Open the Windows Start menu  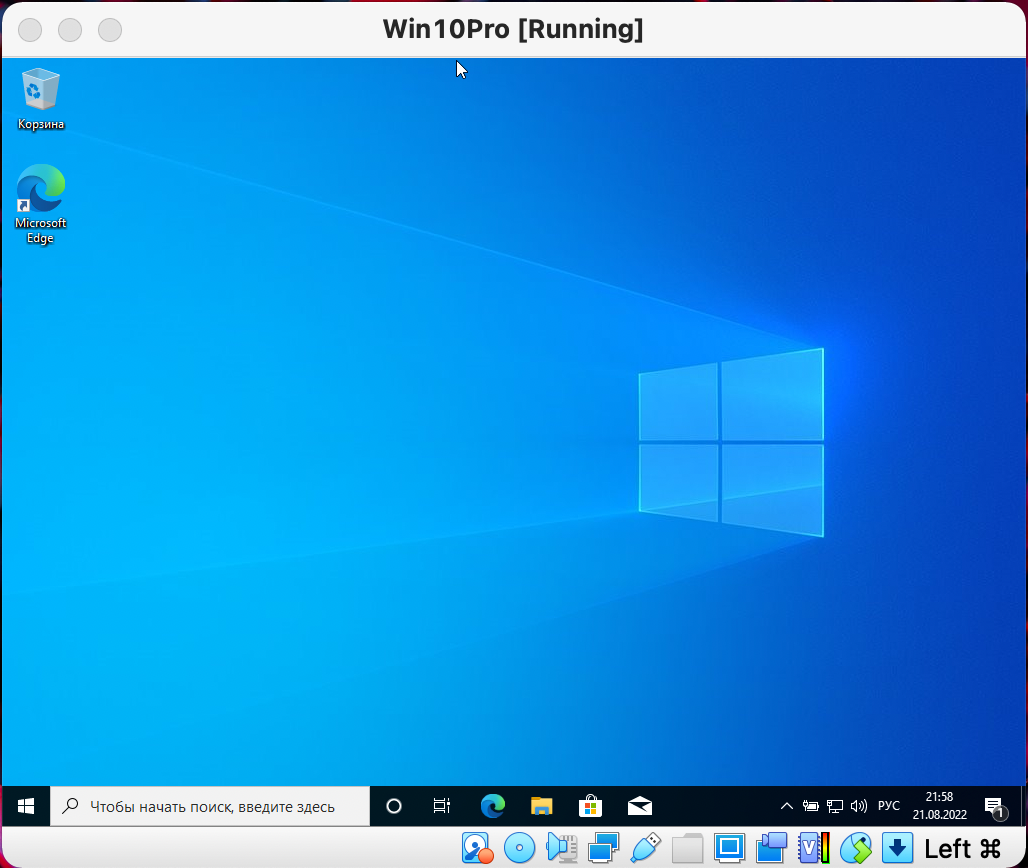(26, 806)
